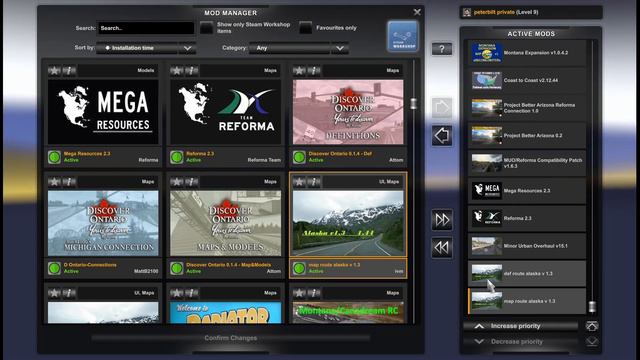Select def route alaska v 1.3 entry

pos(527,273)
